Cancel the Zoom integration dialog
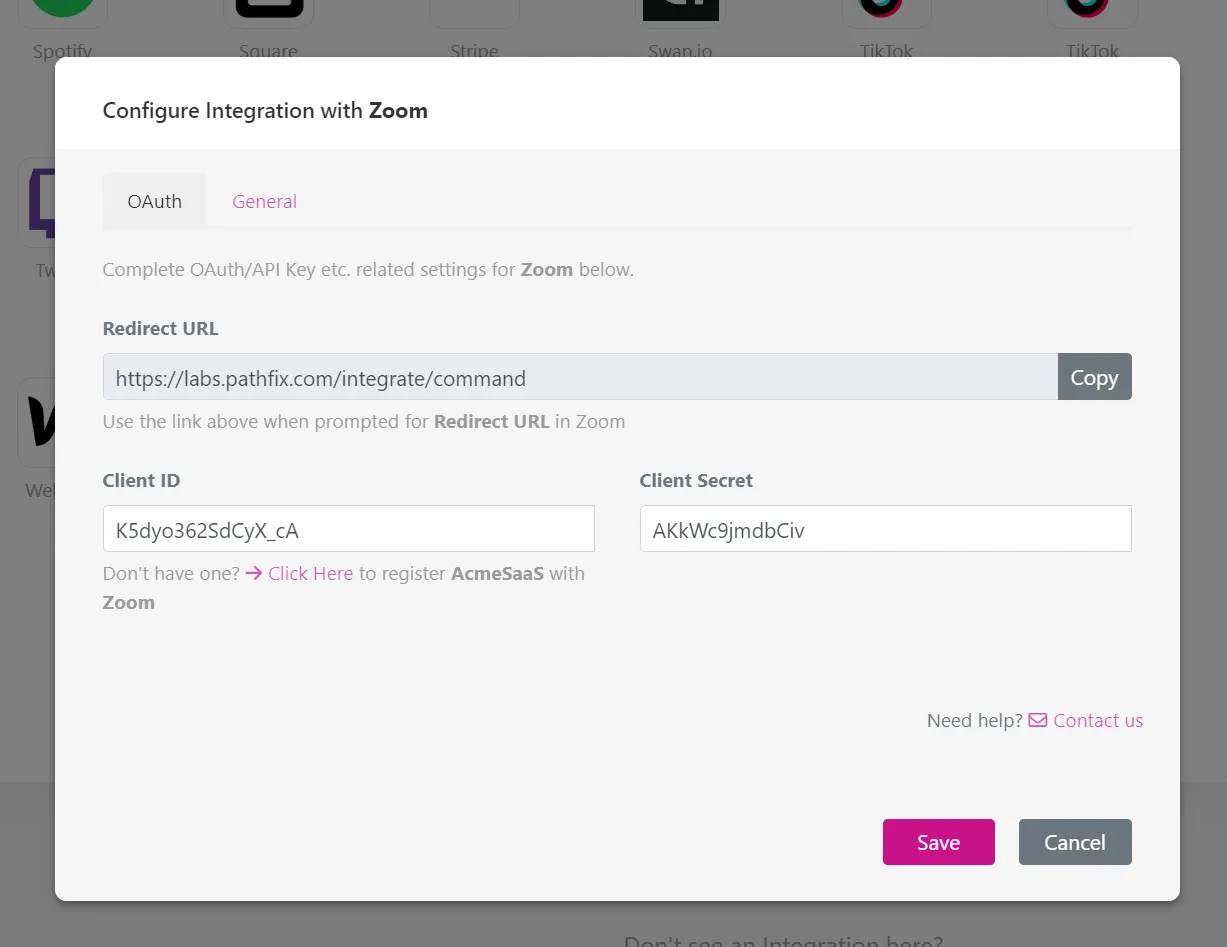The width and height of the screenshot is (1227, 947). (1075, 842)
